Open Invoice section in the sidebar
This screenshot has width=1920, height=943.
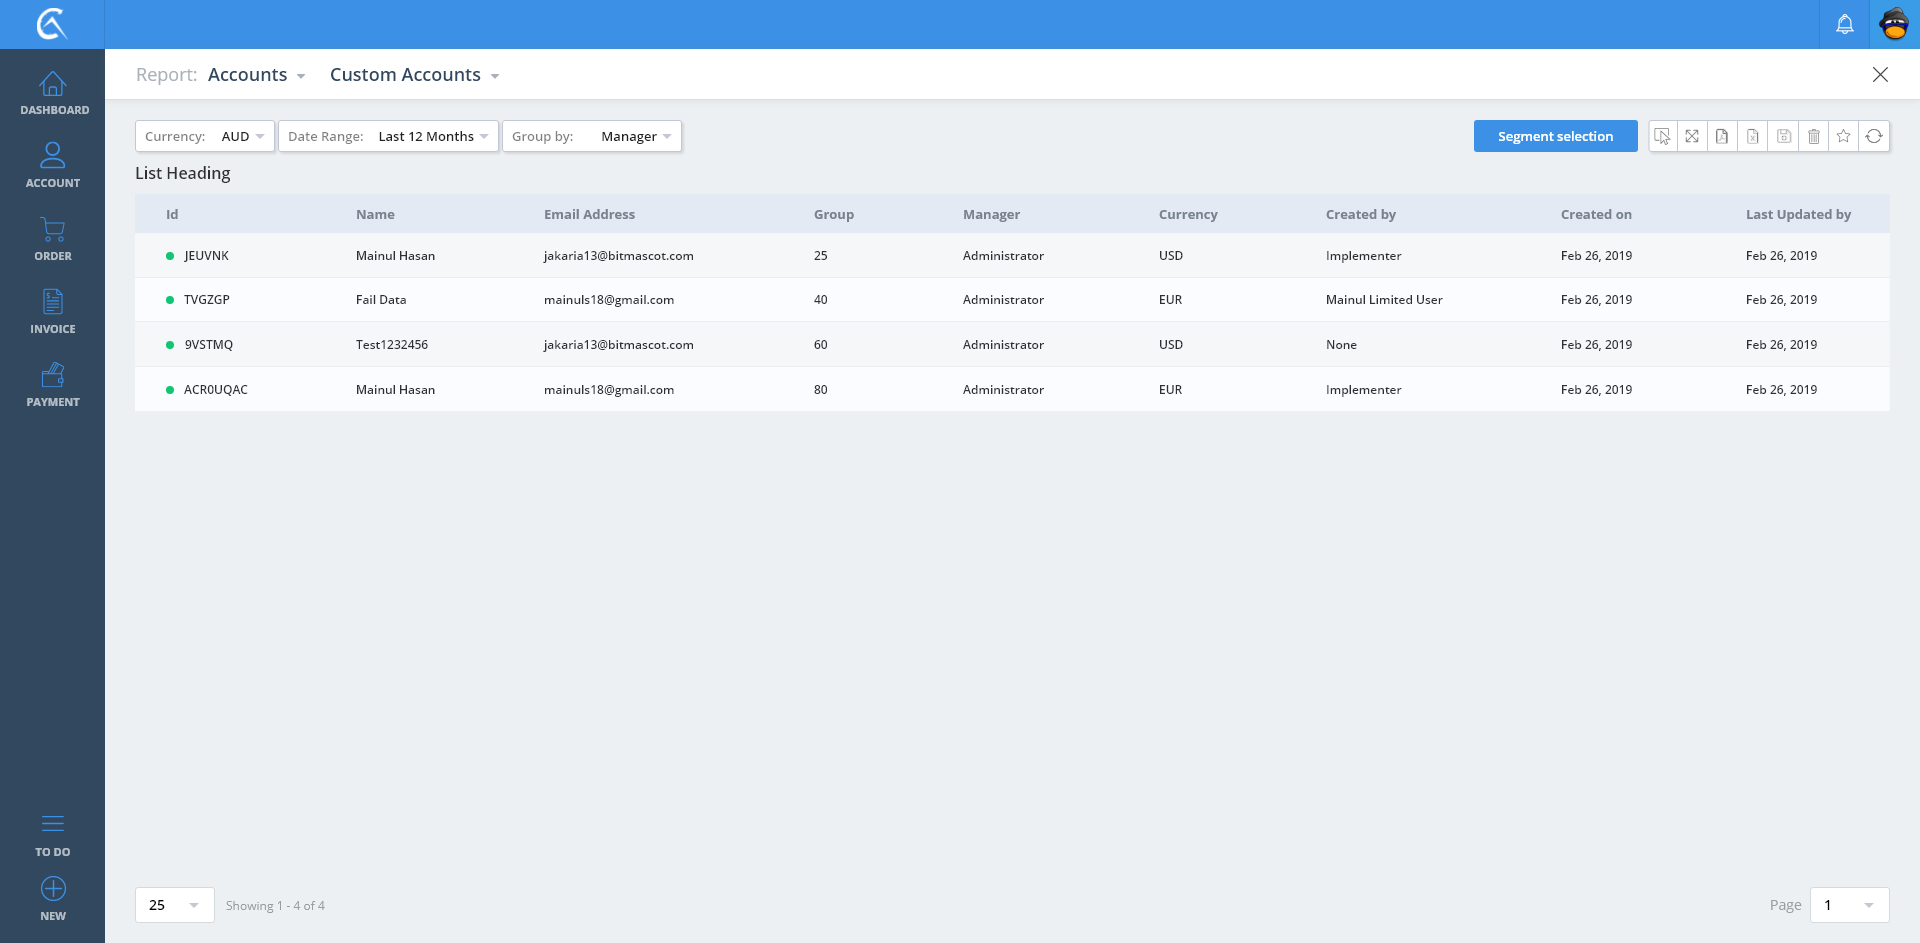[53, 312]
